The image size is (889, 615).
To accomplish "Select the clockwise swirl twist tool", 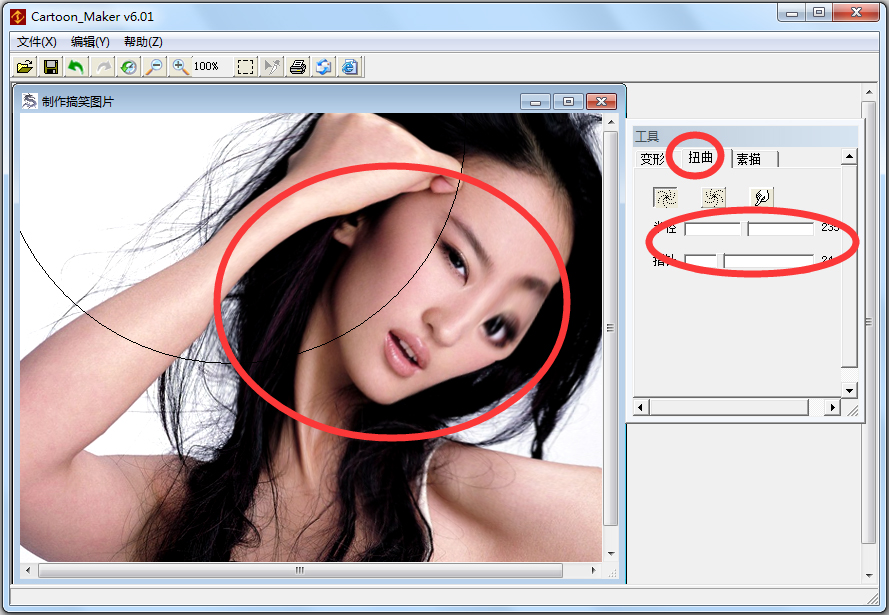I will [x=665, y=197].
